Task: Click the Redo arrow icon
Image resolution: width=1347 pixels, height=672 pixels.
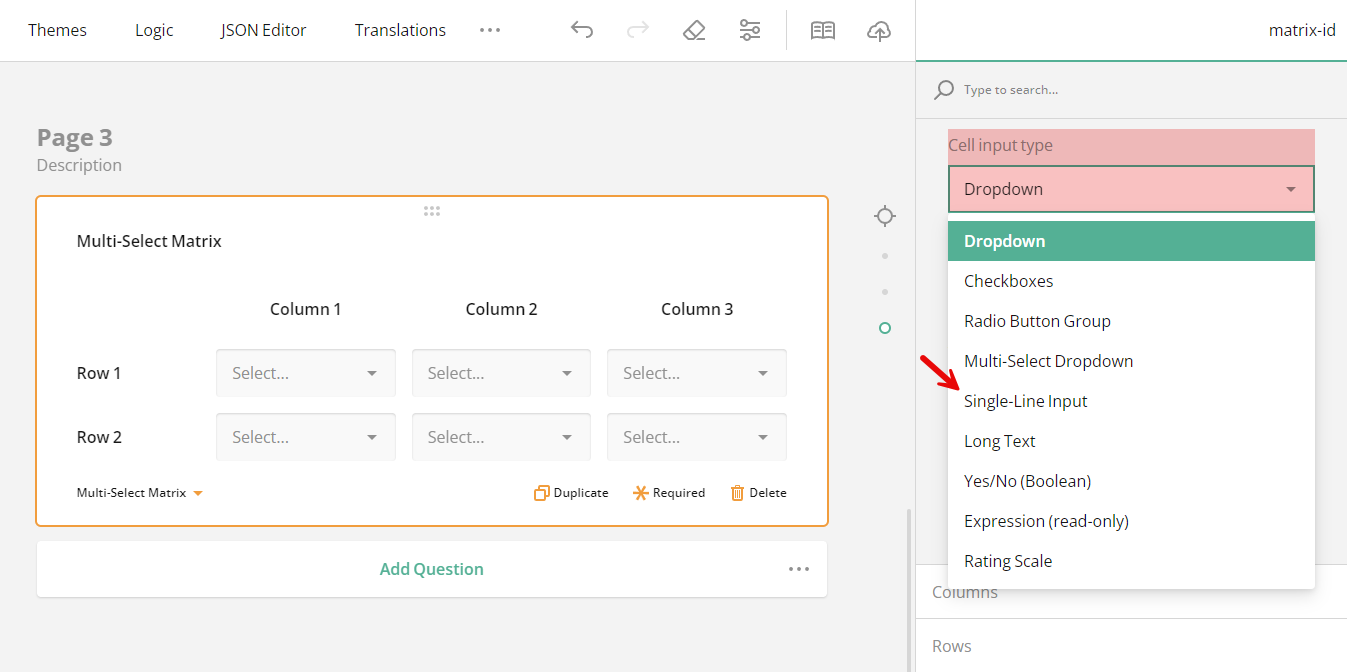Action: [x=638, y=30]
